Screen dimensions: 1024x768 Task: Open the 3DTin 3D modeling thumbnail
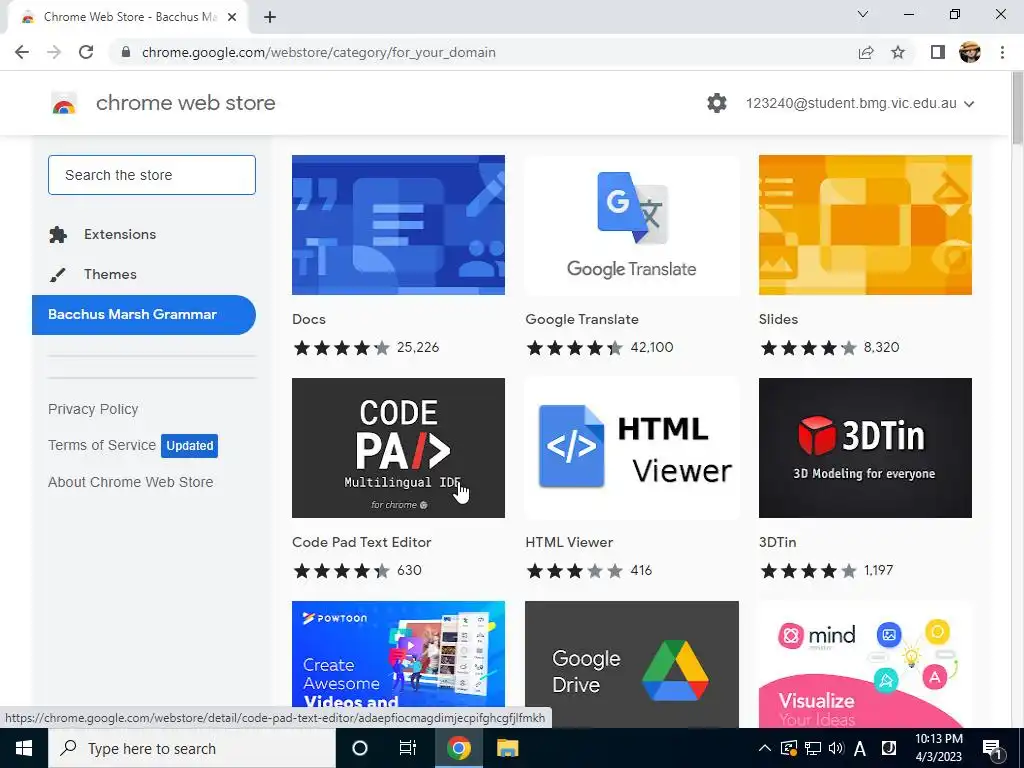click(x=865, y=448)
